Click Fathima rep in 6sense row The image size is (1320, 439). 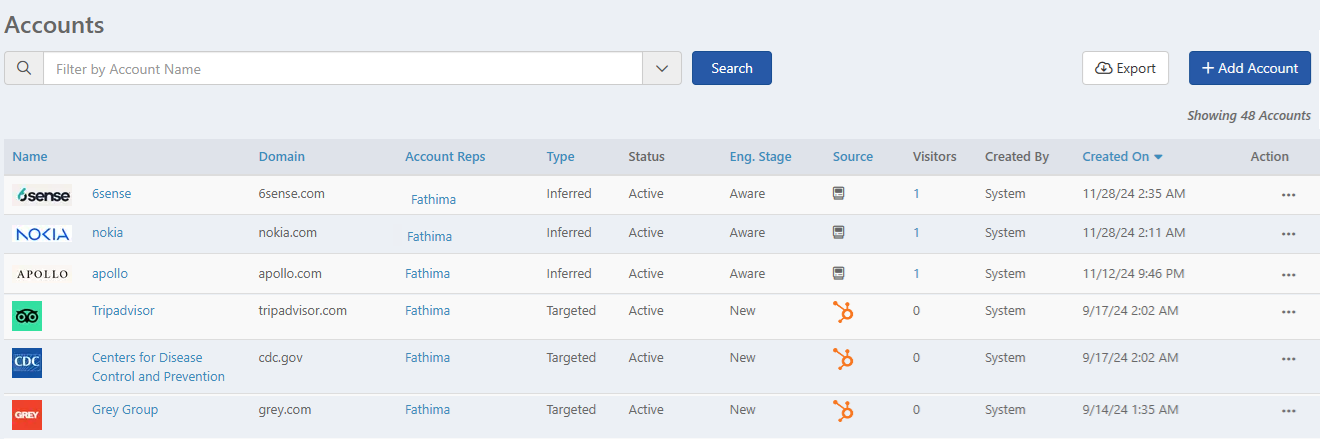(433, 200)
